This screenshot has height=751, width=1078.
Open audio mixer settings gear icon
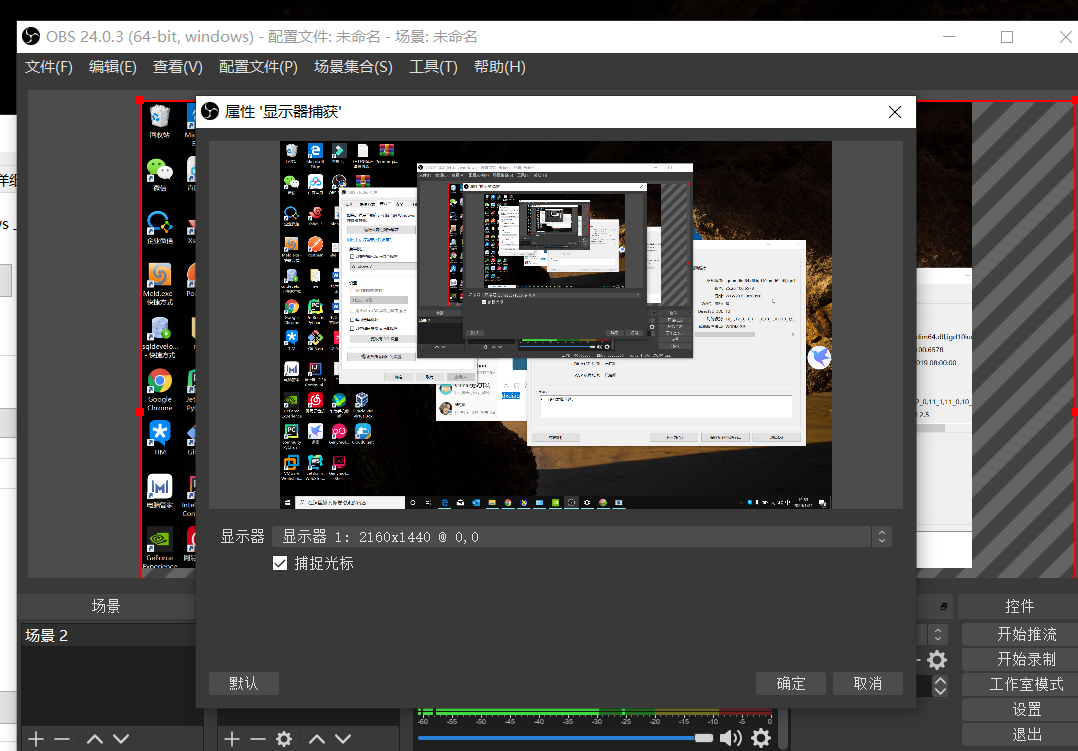(x=761, y=739)
